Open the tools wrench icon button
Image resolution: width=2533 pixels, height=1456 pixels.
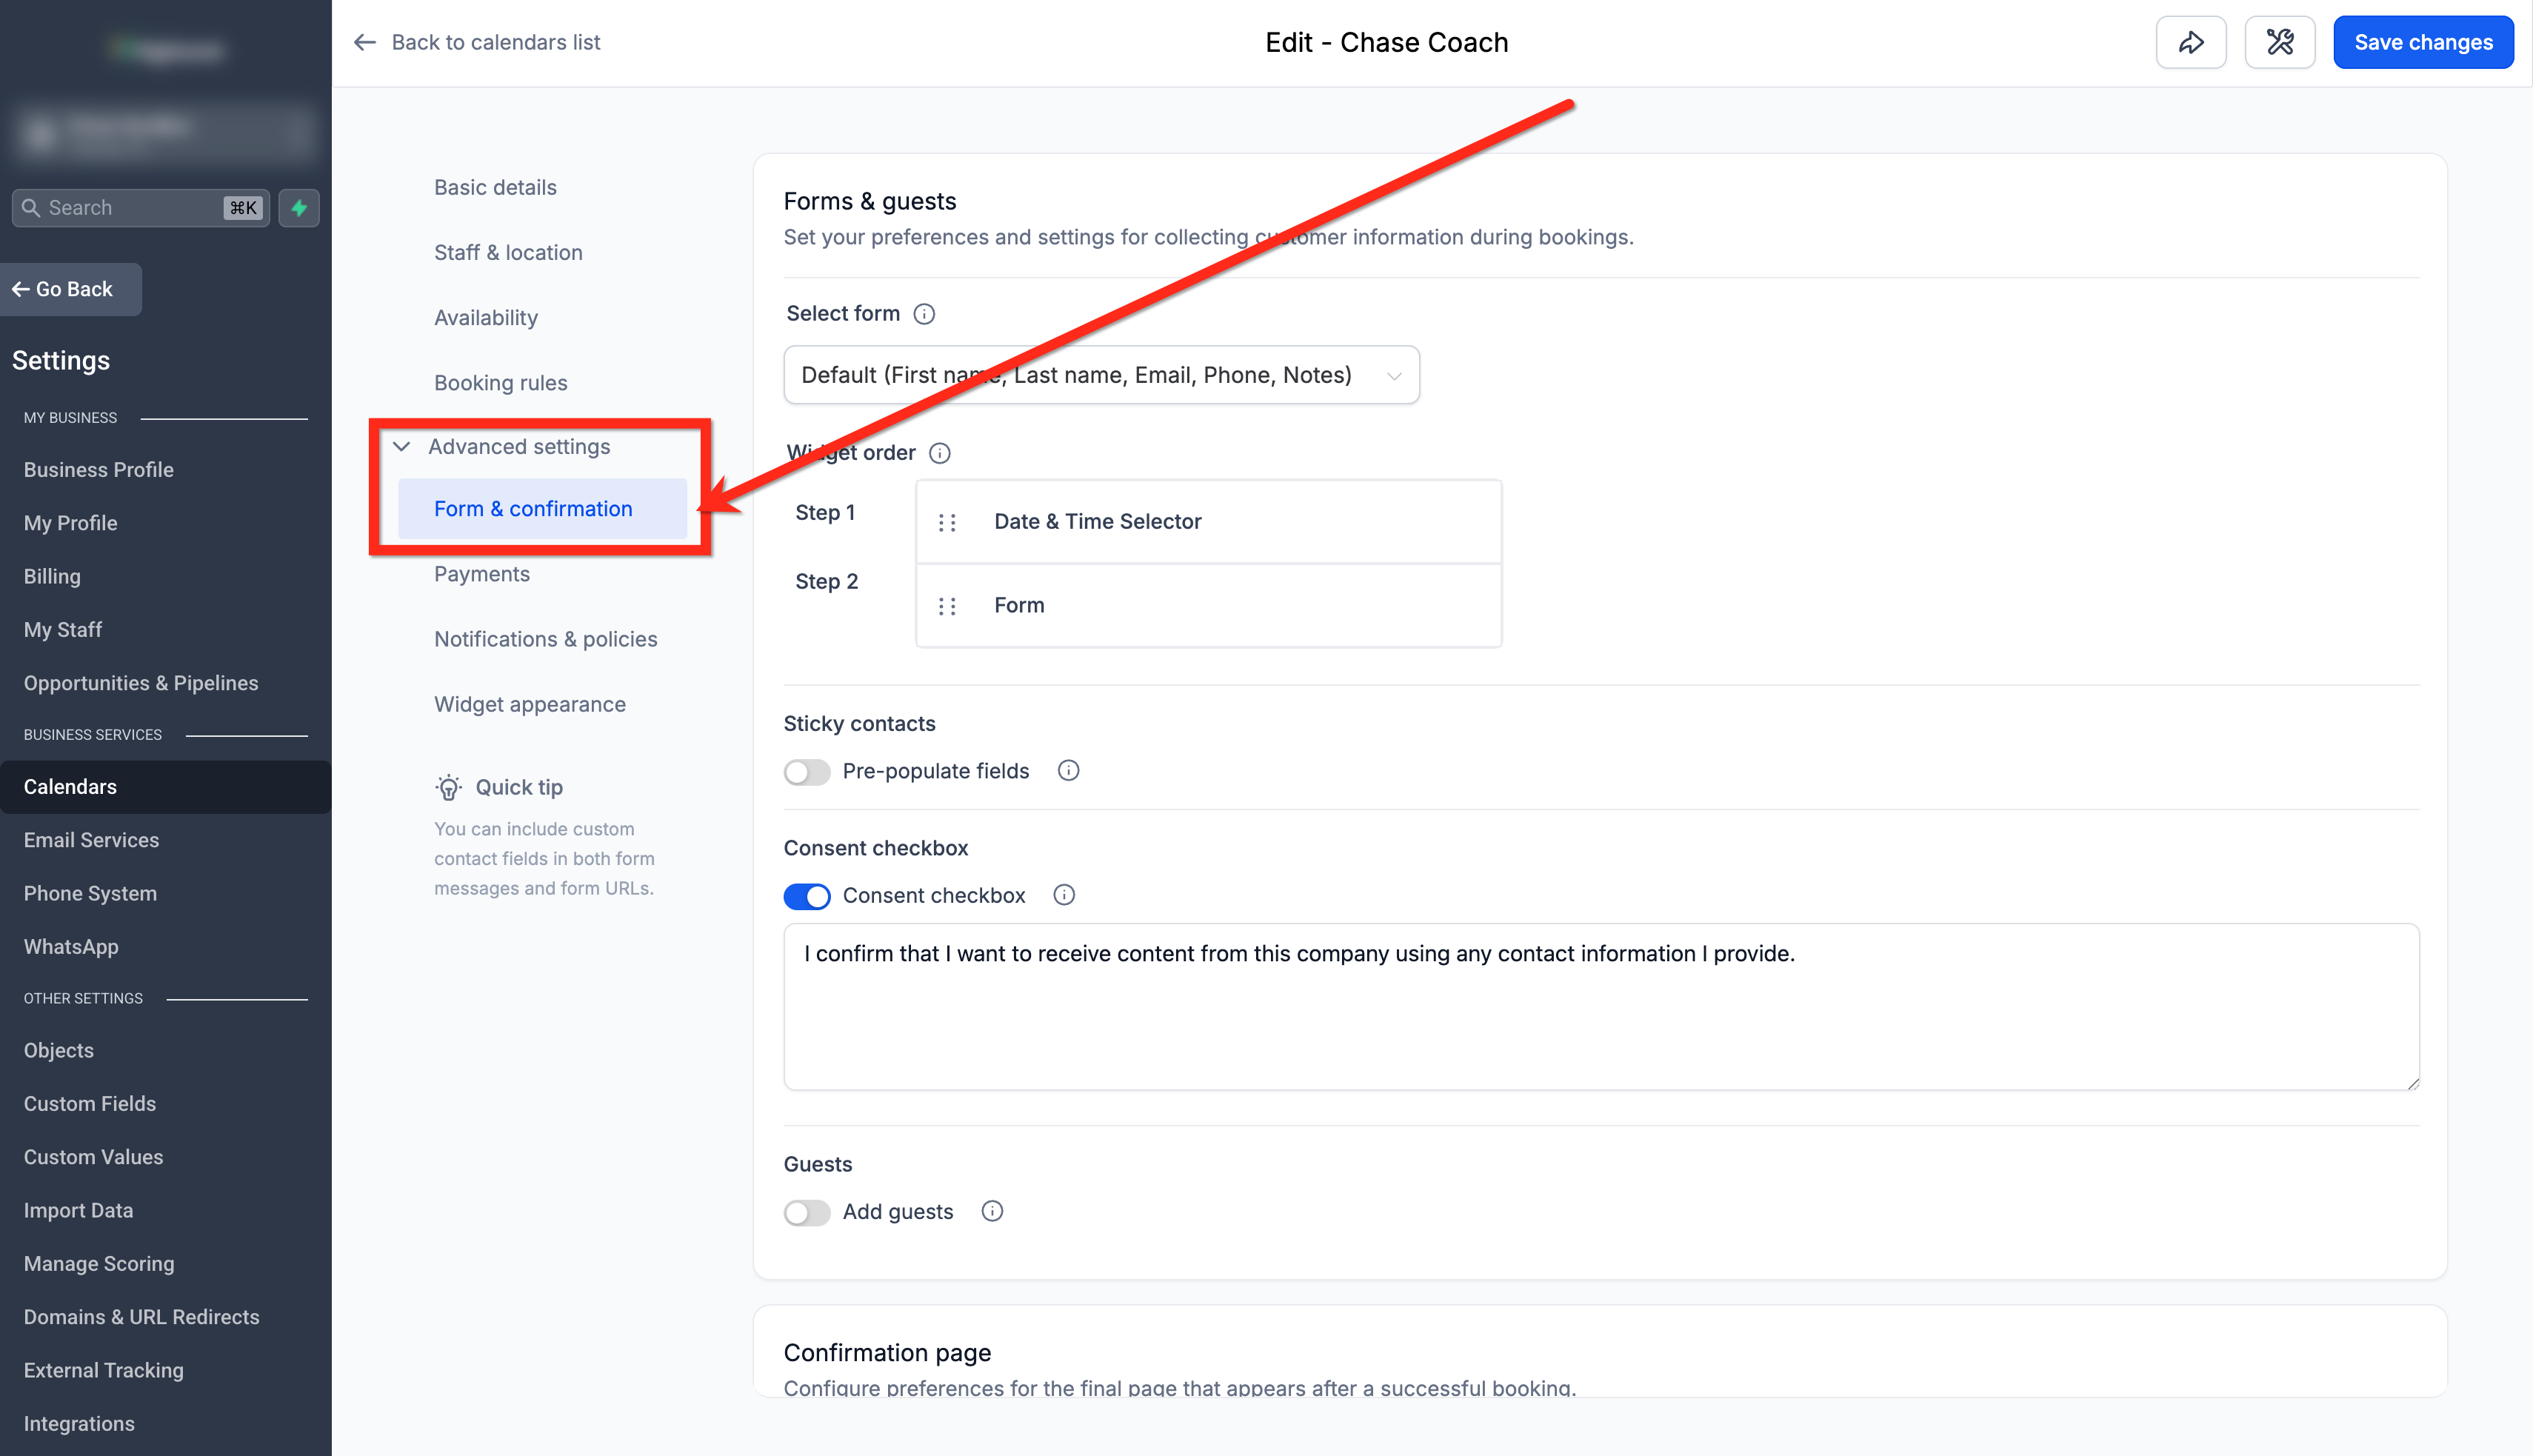click(2279, 42)
